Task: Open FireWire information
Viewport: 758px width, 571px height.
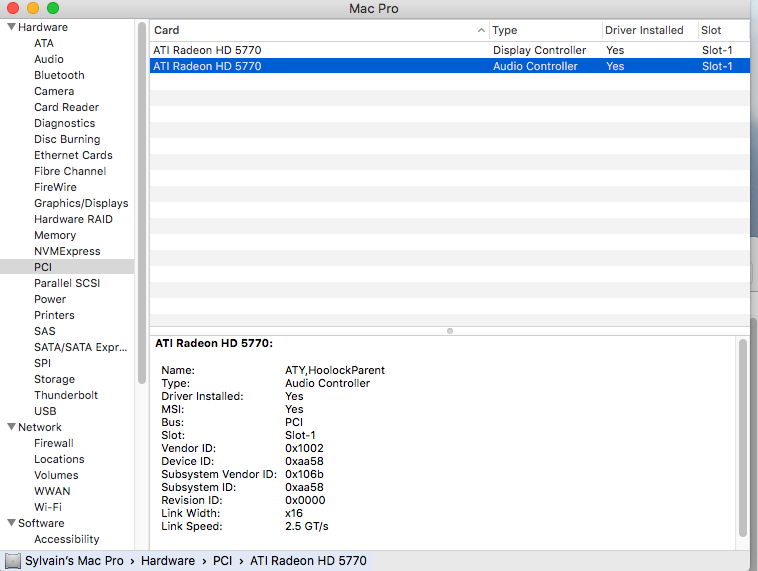Action: (55, 187)
